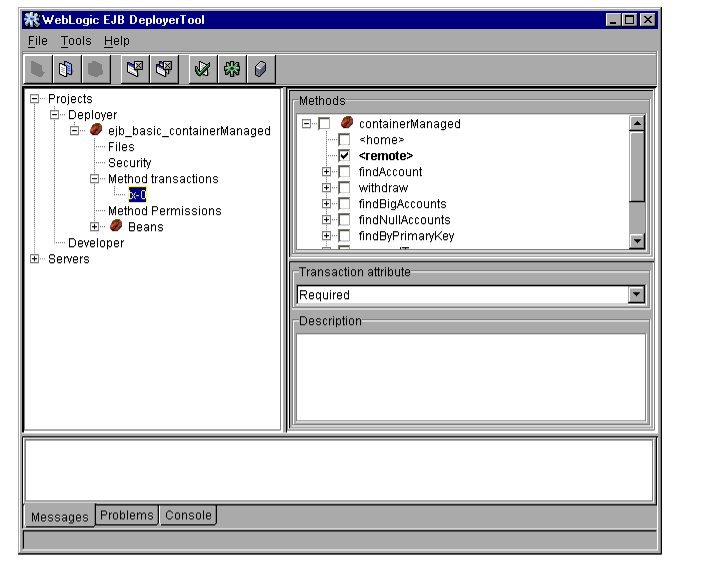Screen dimensions: 713x567
Task: Click the server tower deploy icon
Action: pos(261,70)
